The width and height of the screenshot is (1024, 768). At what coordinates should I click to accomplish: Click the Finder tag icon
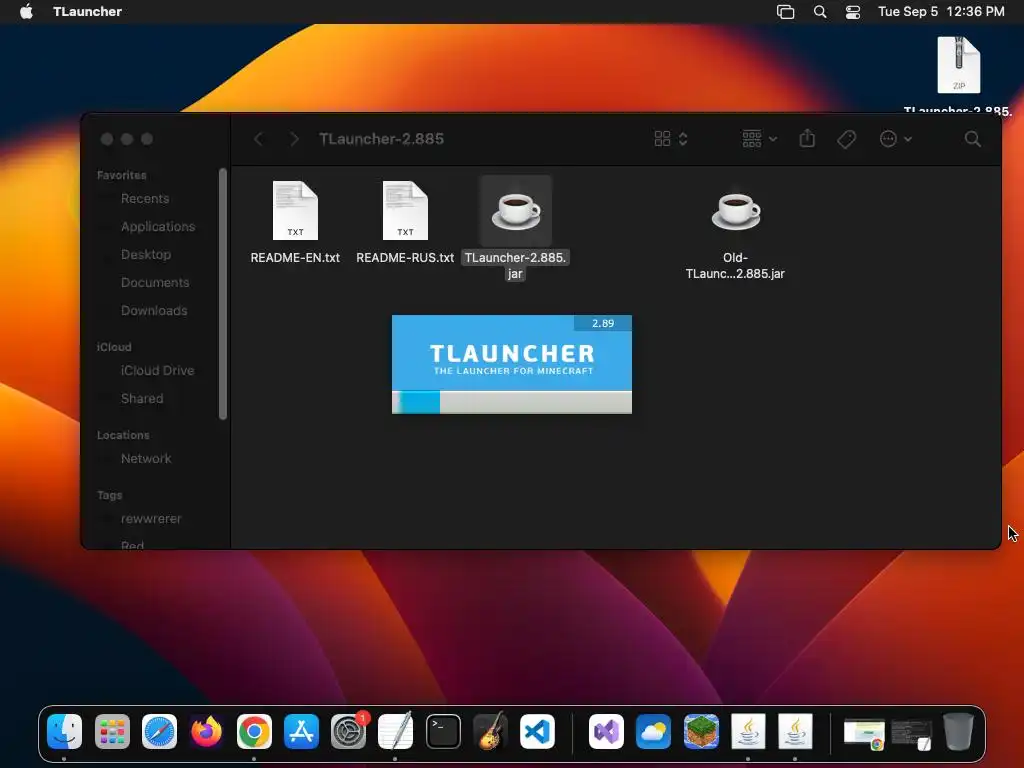tap(846, 138)
